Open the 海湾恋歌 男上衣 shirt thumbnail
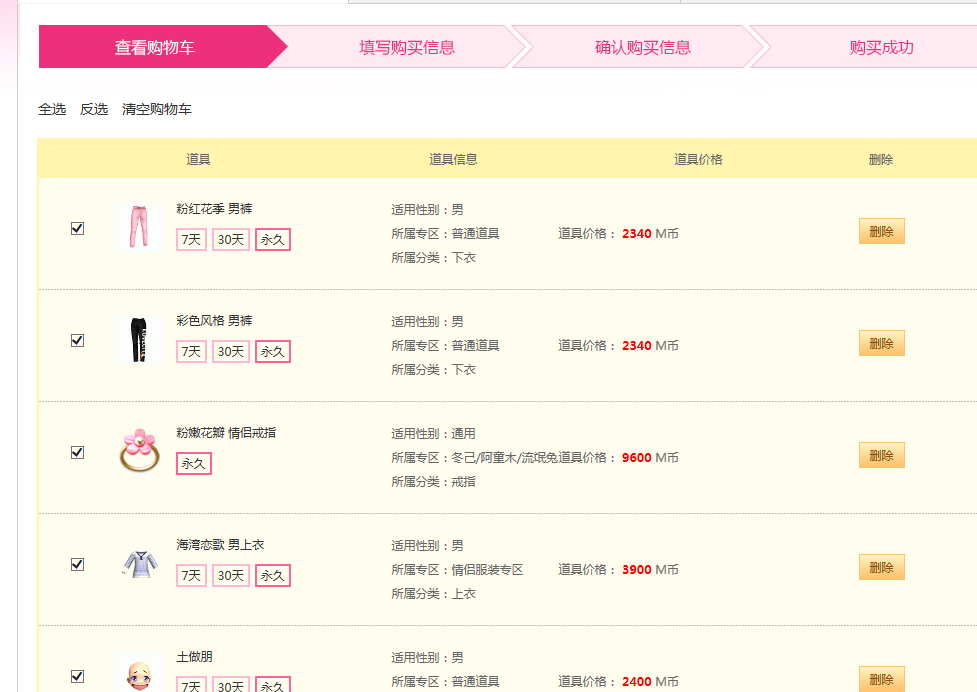 (x=139, y=564)
